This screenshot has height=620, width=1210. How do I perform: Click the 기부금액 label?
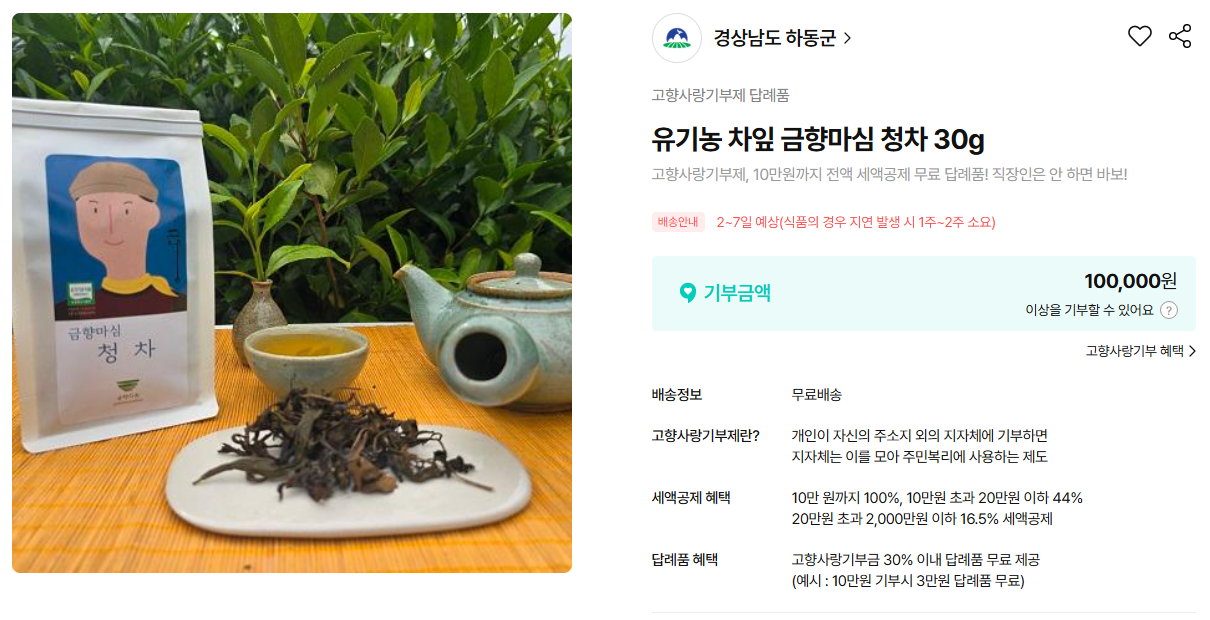point(737,293)
